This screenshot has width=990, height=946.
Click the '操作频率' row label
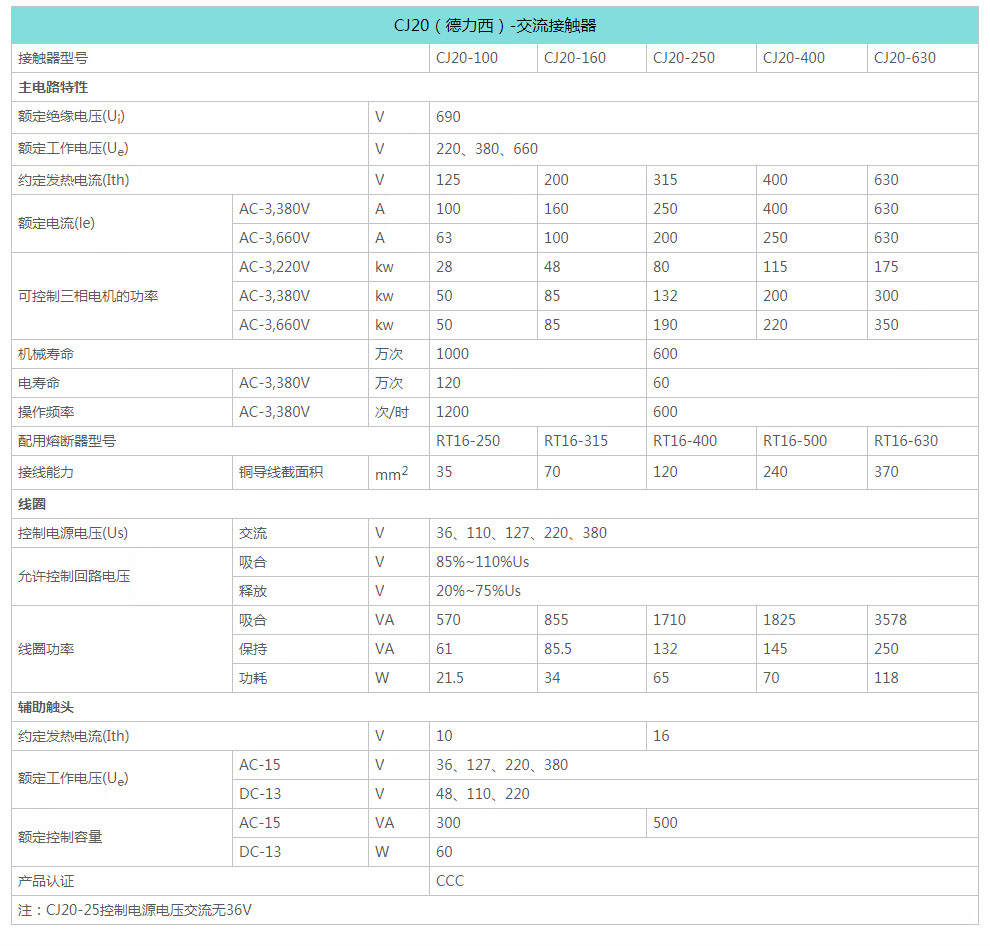coord(46,412)
